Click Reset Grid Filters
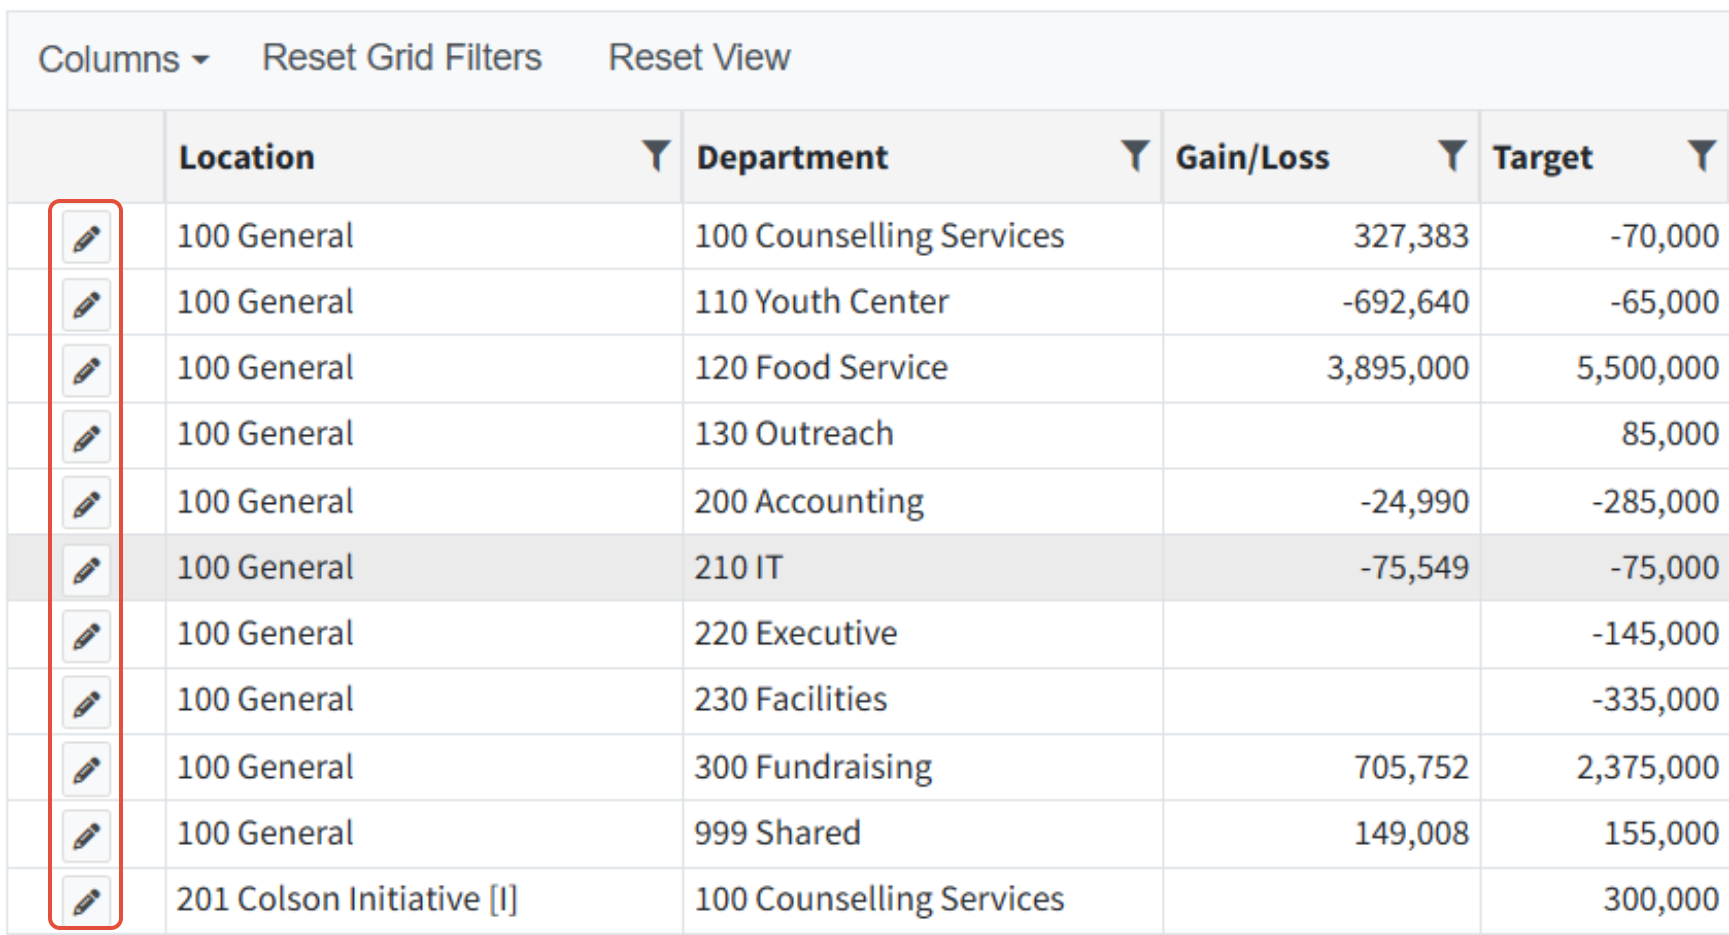The width and height of the screenshot is (1729, 935). (x=402, y=58)
